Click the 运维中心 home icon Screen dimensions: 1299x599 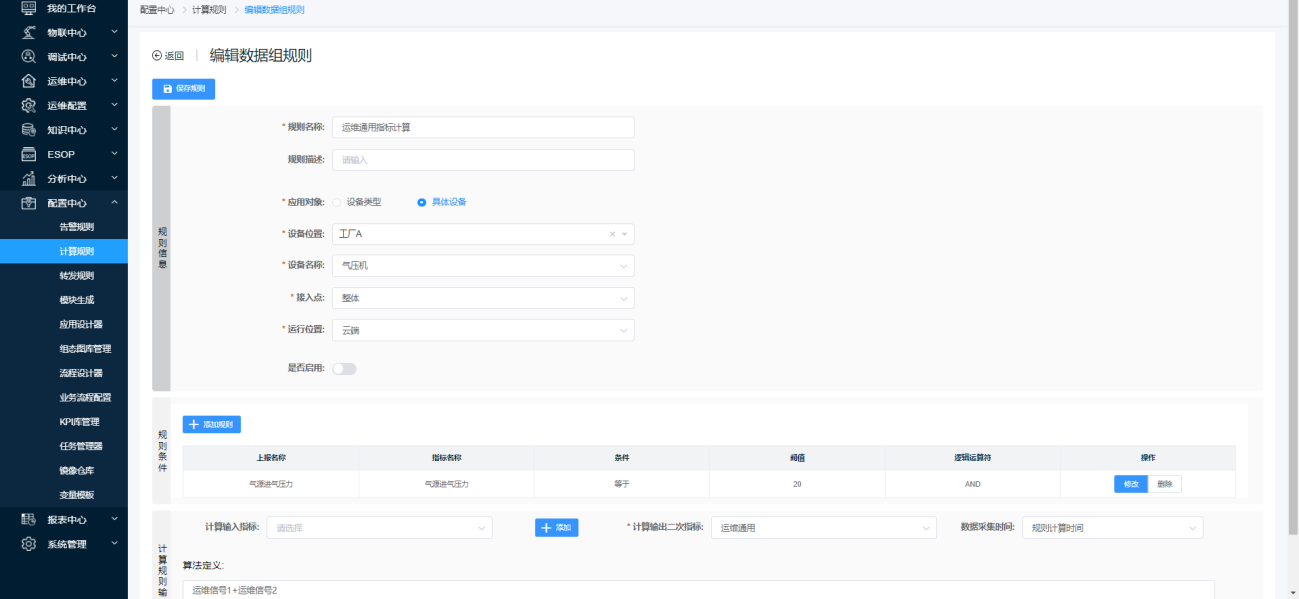point(29,81)
